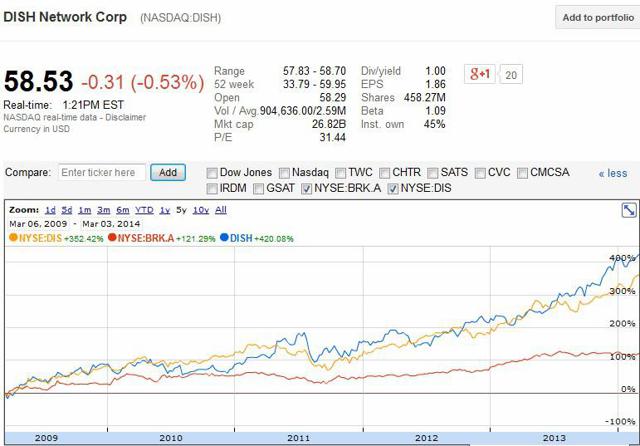Image resolution: width=640 pixels, height=446 pixels.
Task: Click Add to portfolio button
Action: click(598, 18)
